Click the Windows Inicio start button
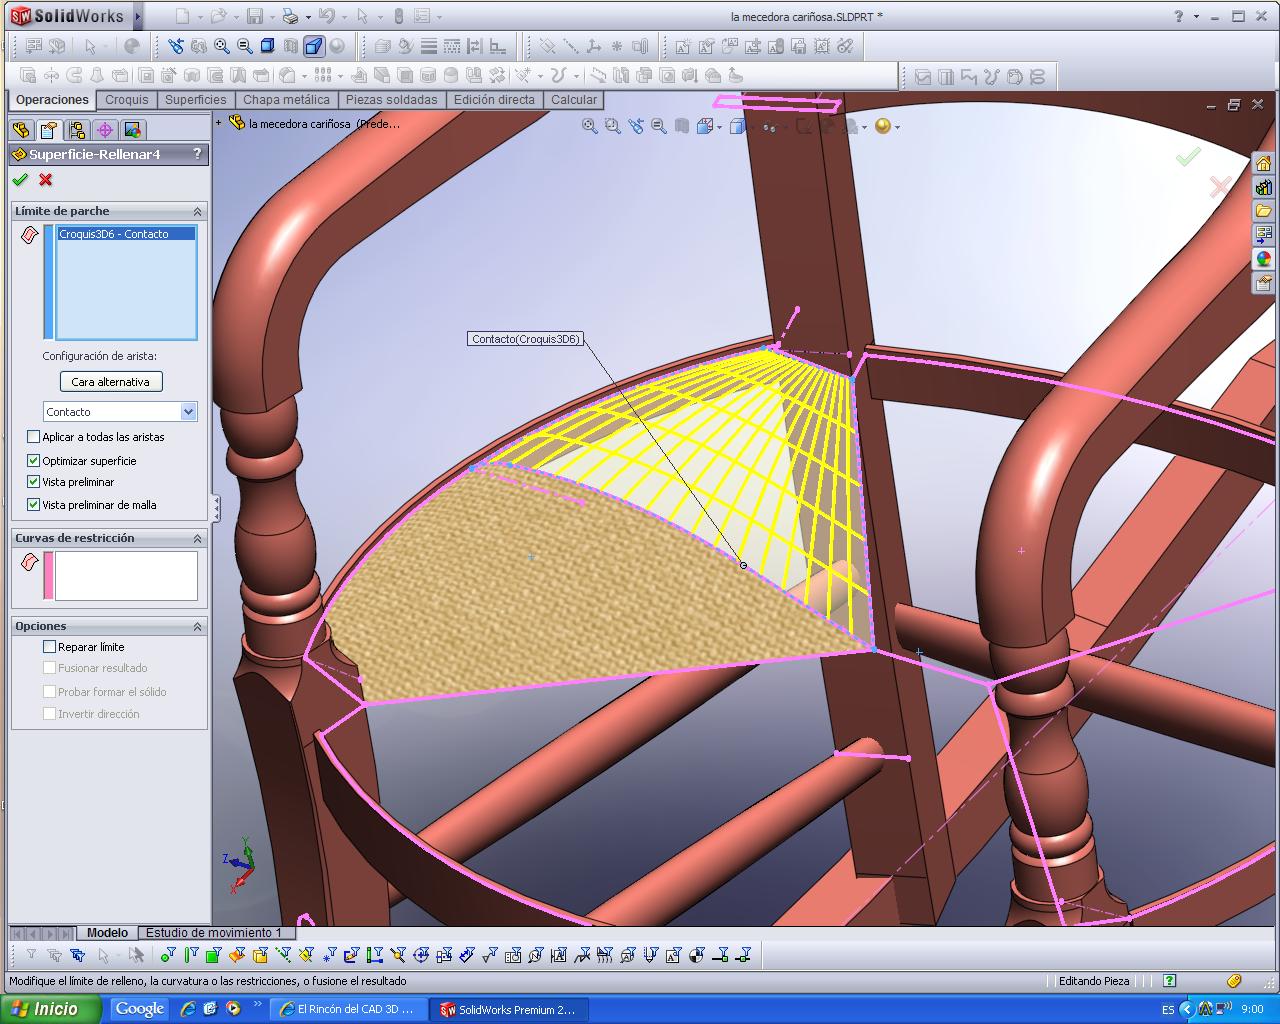 [50, 1009]
